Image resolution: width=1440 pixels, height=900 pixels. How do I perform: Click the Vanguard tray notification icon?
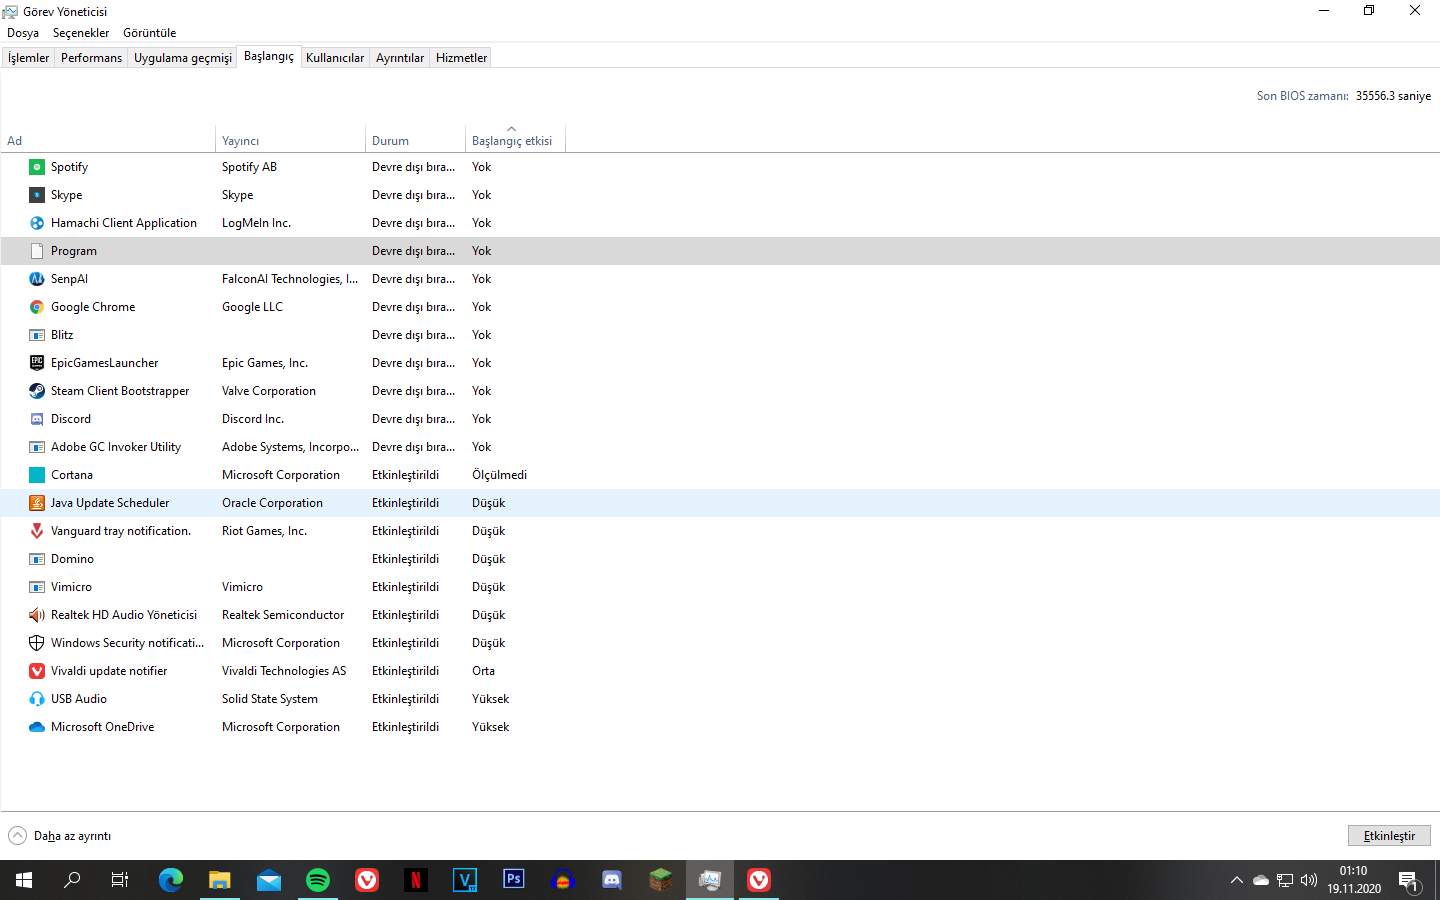pyautogui.click(x=37, y=531)
